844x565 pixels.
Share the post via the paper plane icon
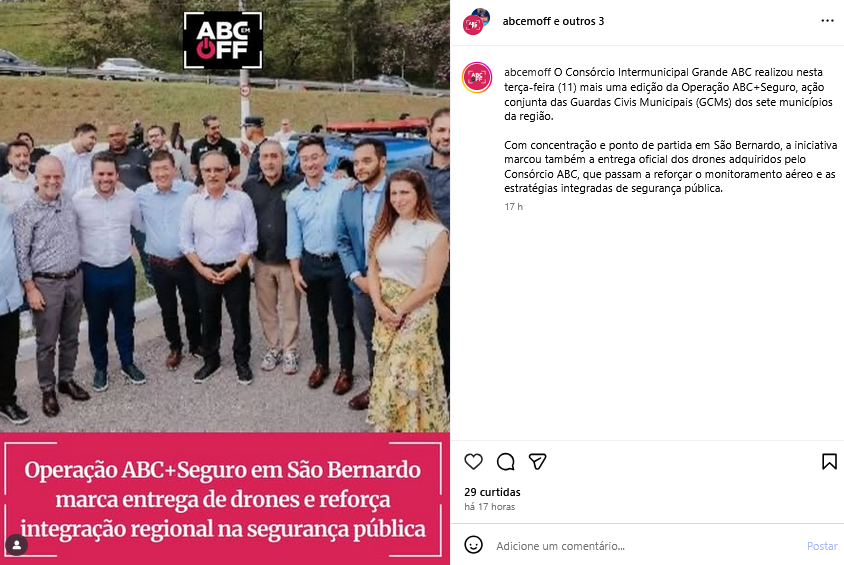537,462
